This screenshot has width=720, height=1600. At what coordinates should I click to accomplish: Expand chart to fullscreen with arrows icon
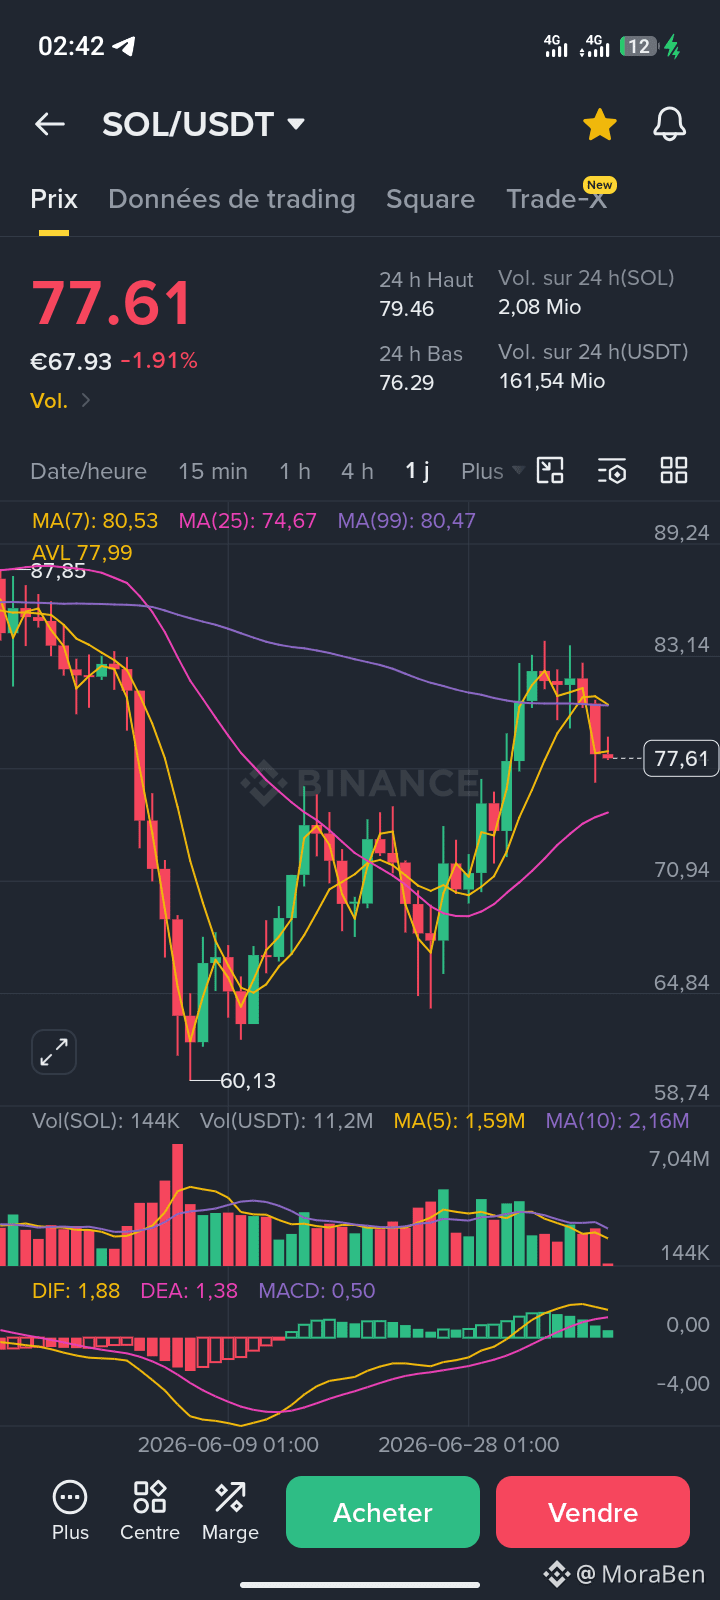pyautogui.click(x=54, y=1052)
